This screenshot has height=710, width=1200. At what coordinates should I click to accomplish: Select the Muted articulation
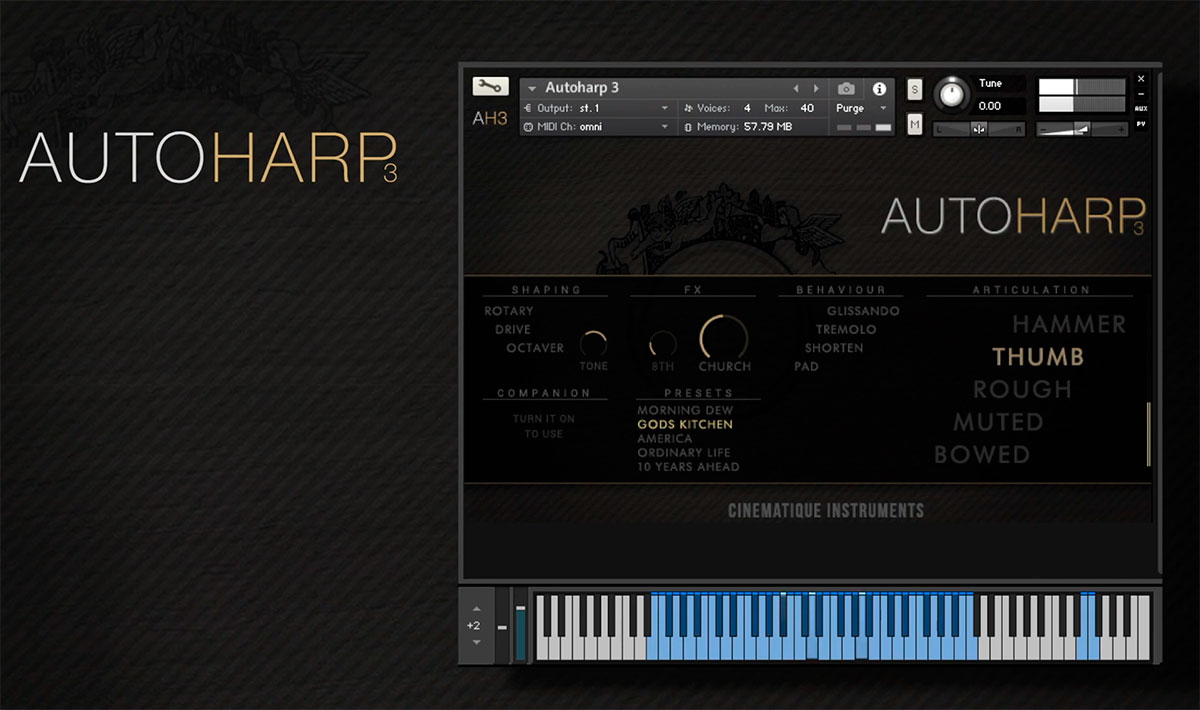pyautogui.click(x=998, y=422)
